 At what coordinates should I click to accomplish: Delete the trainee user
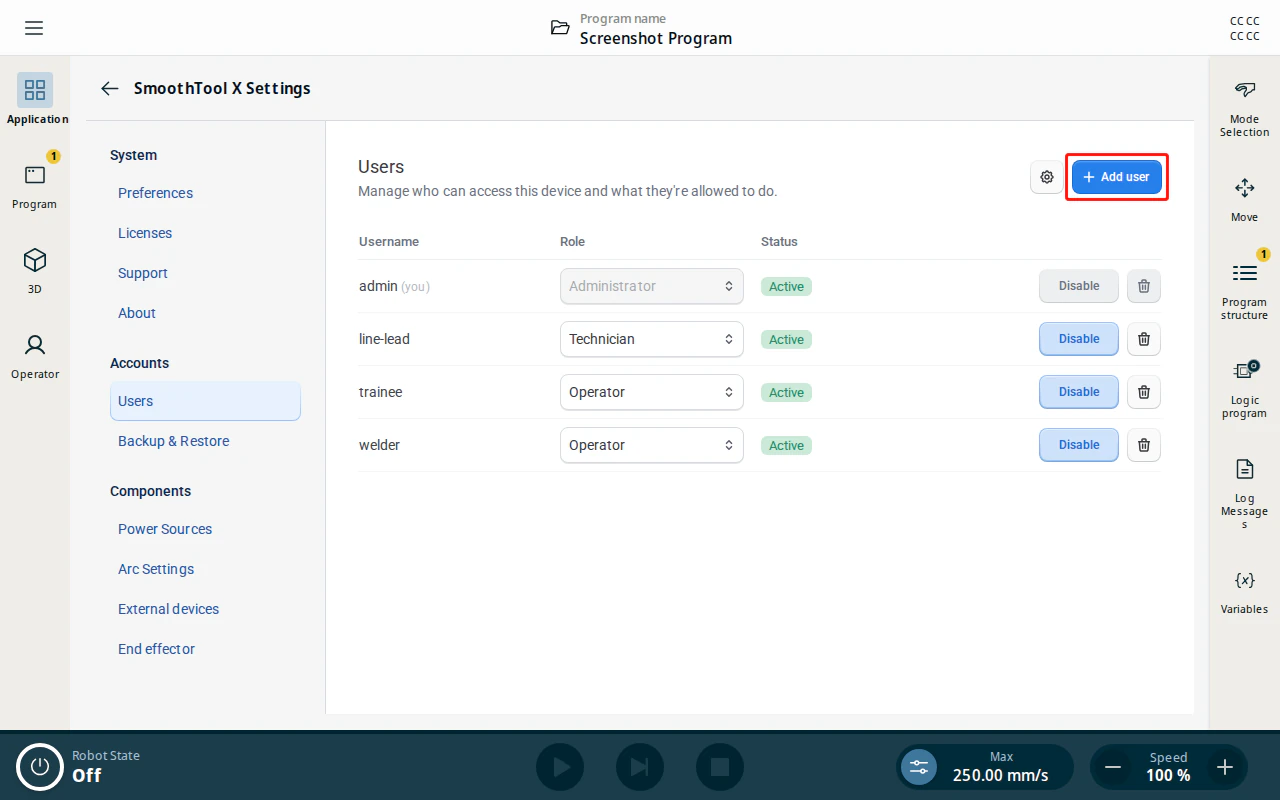point(1144,392)
